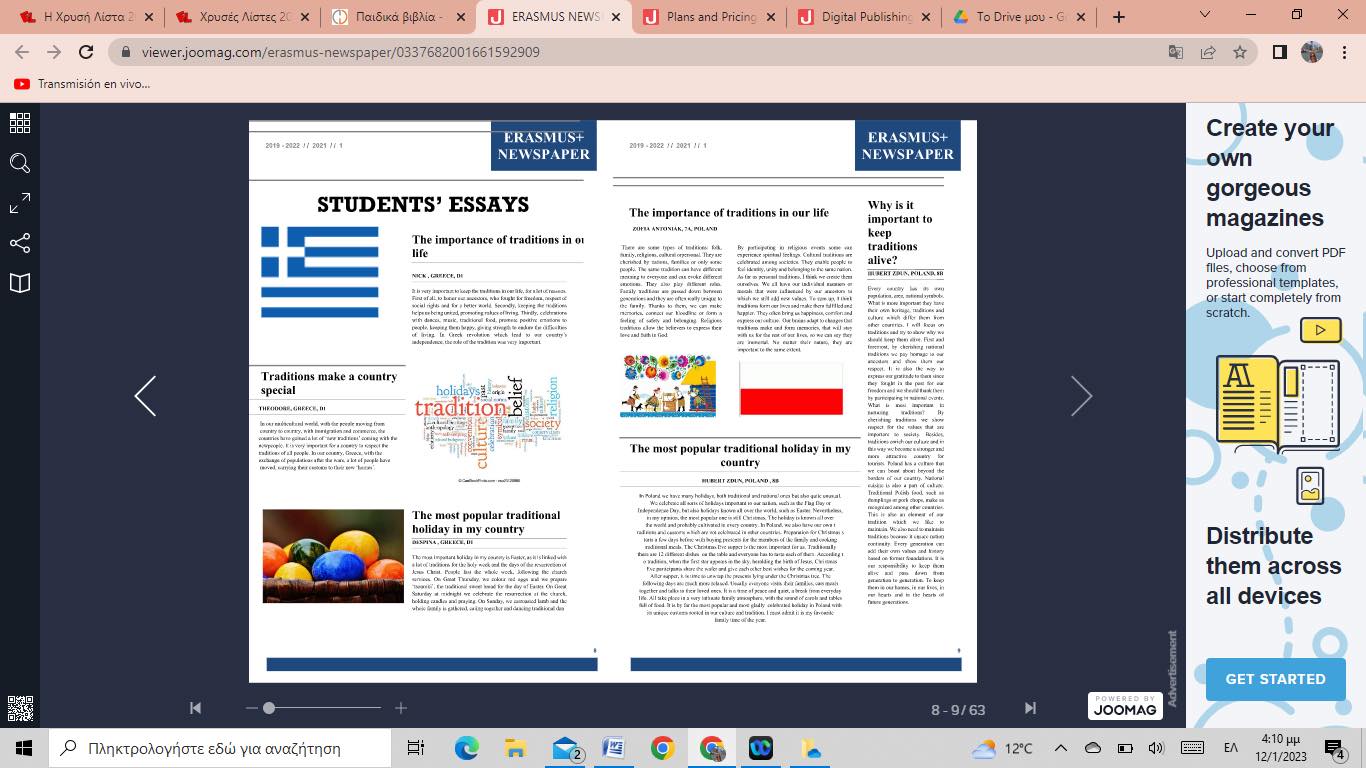
Task: Jump to last page button
Action: point(1030,708)
